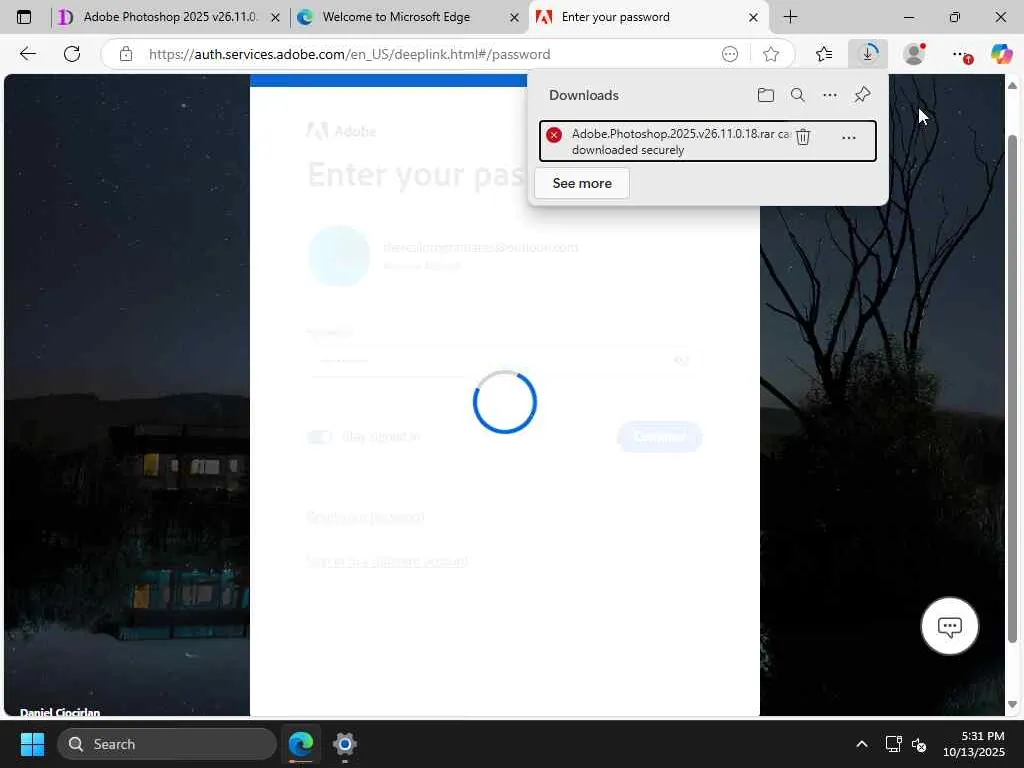Go back to the previous page
This screenshot has width=1024, height=768.
click(x=27, y=54)
